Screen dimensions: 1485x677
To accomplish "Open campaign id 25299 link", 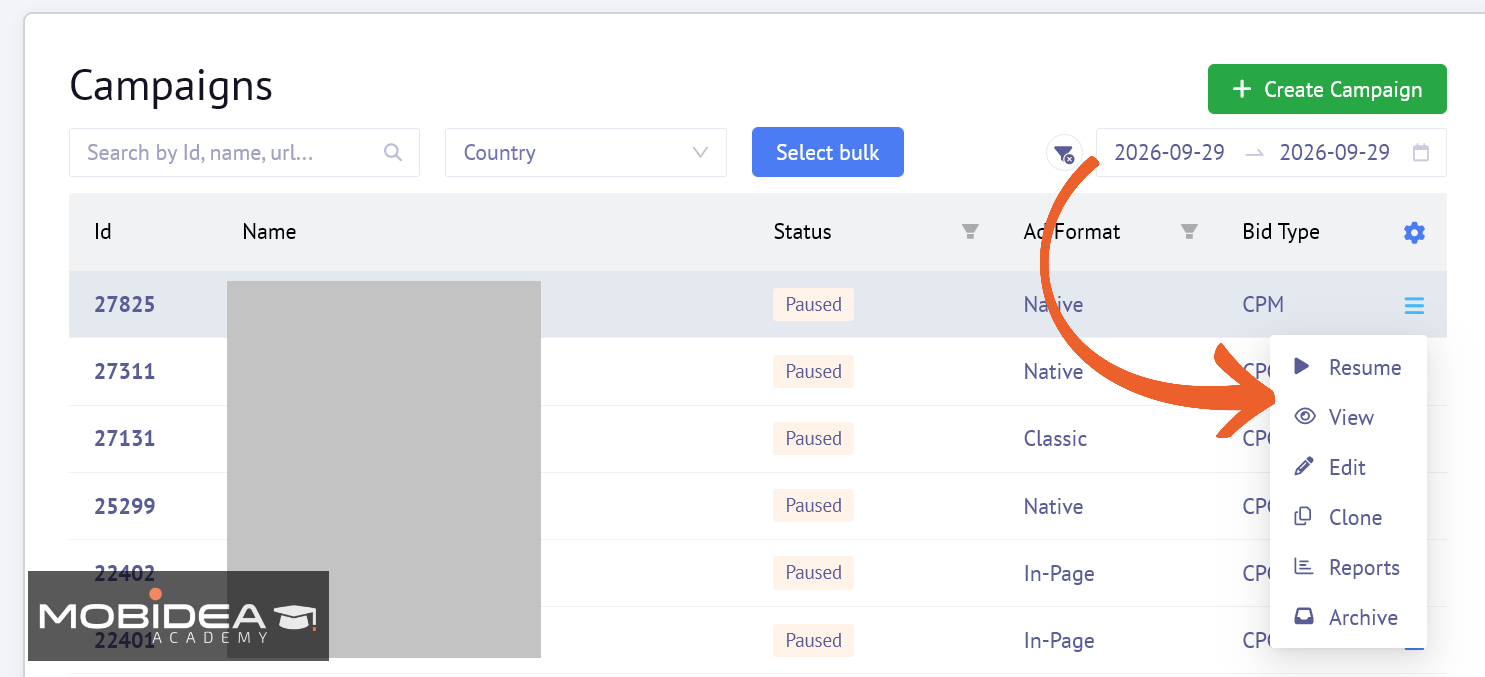I will [125, 506].
